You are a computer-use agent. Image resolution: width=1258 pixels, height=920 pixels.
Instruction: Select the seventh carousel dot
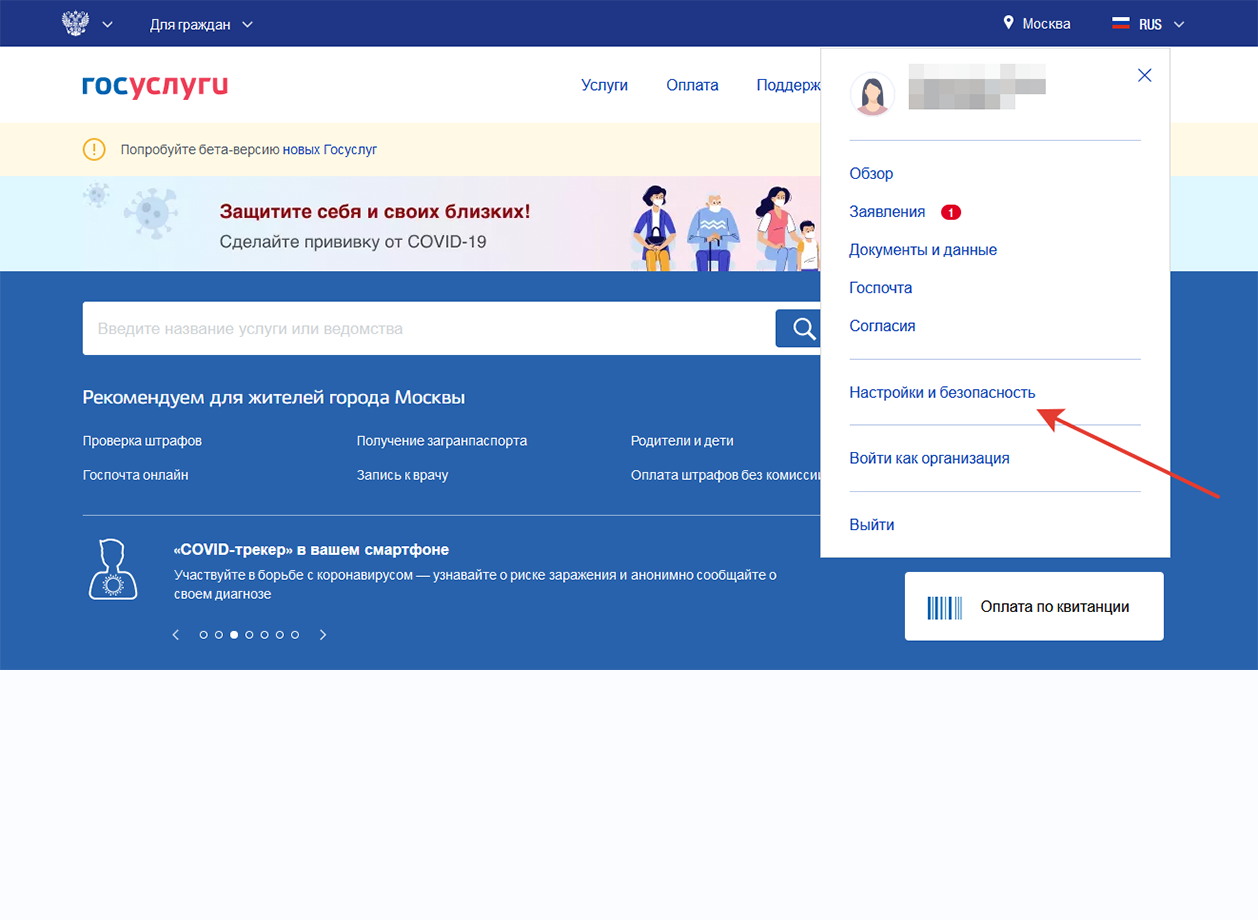295,635
